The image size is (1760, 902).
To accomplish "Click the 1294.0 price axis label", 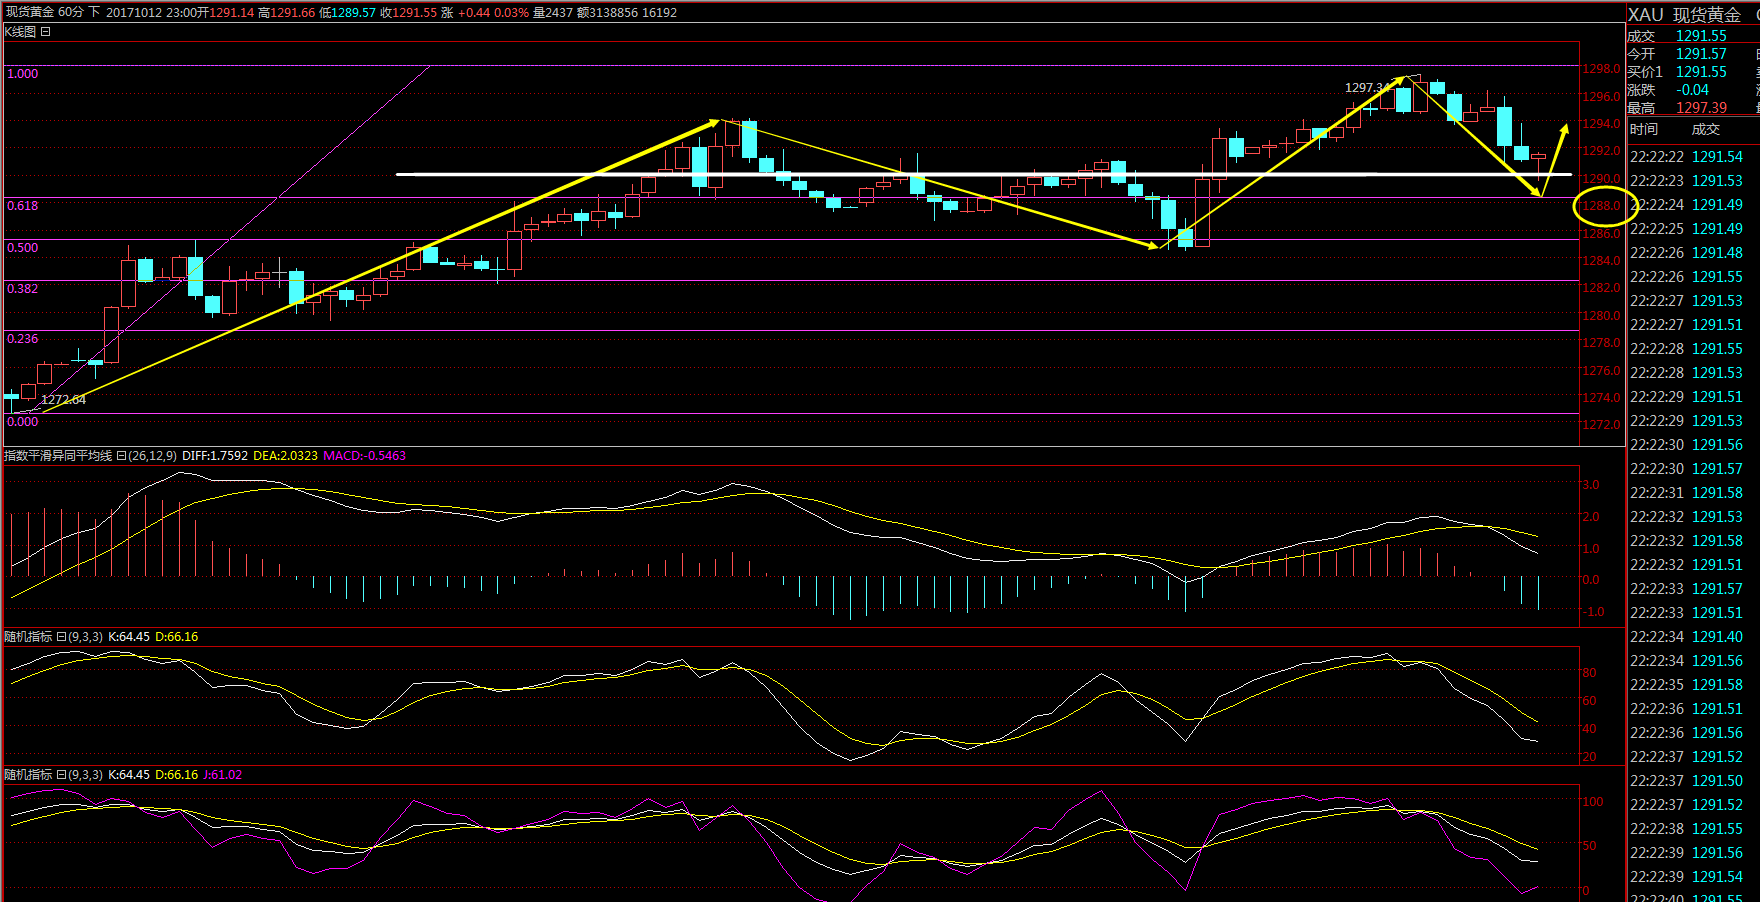I will pyautogui.click(x=1601, y=124).
